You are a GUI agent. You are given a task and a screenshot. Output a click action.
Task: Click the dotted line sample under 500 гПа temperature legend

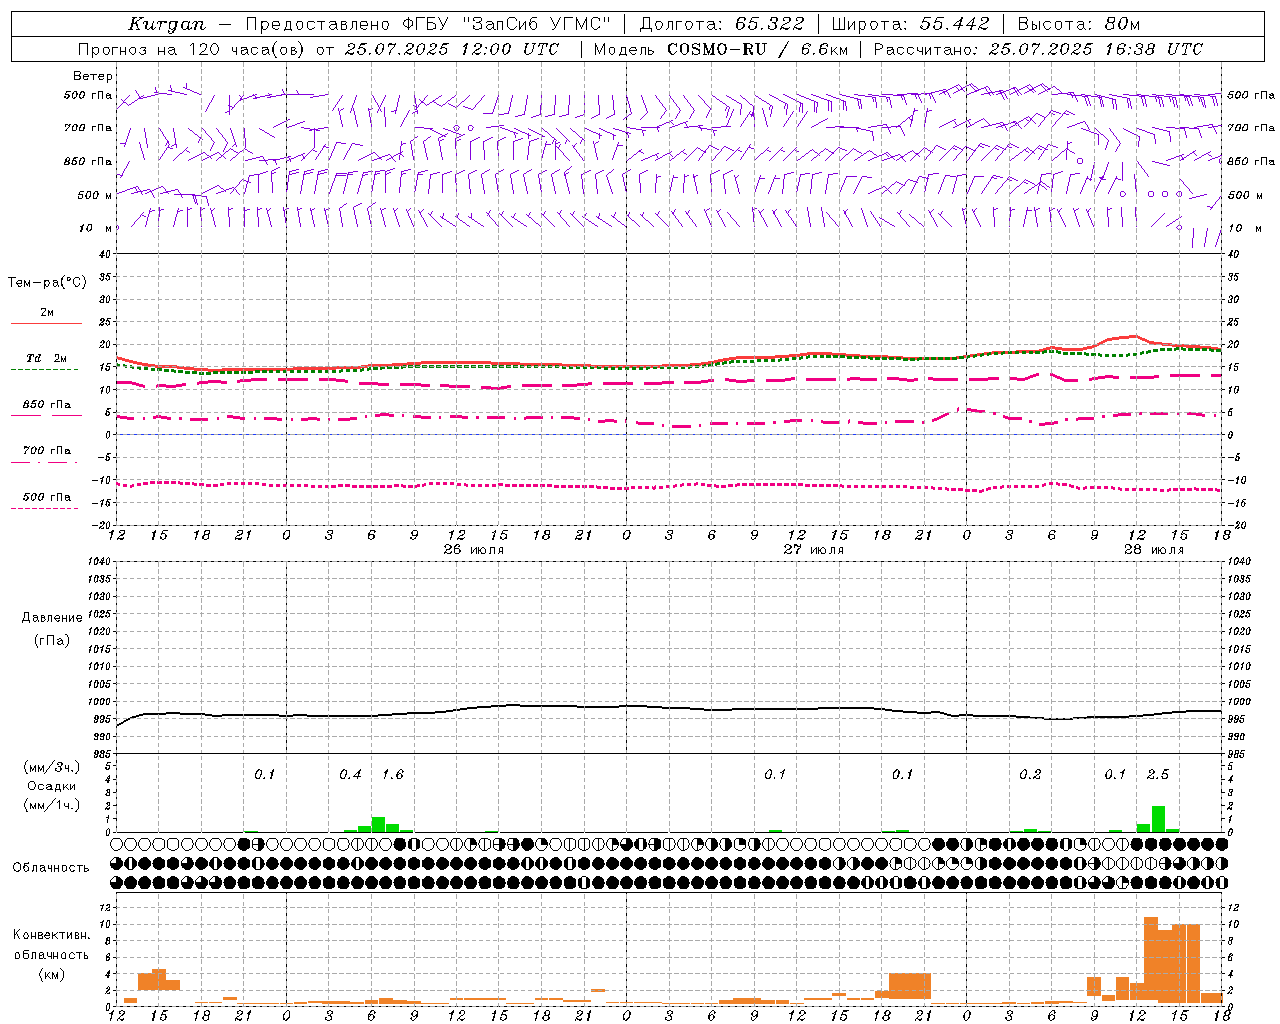[45, 508]
